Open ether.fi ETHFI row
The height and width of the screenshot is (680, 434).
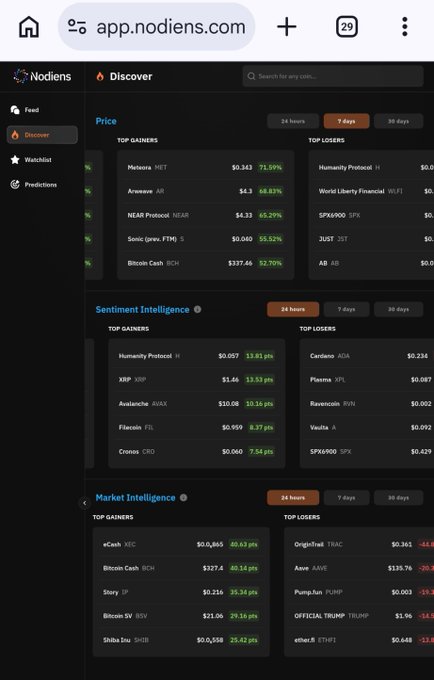click(361, 640)
